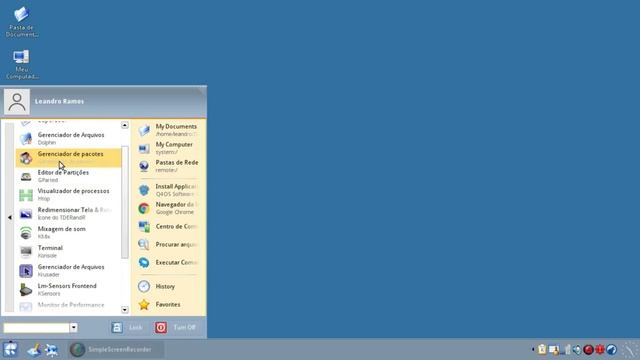The width and height of the screenshot is (640, 360).
Task: Click My Documents folder icon
Action: click(x=144, y=130)
